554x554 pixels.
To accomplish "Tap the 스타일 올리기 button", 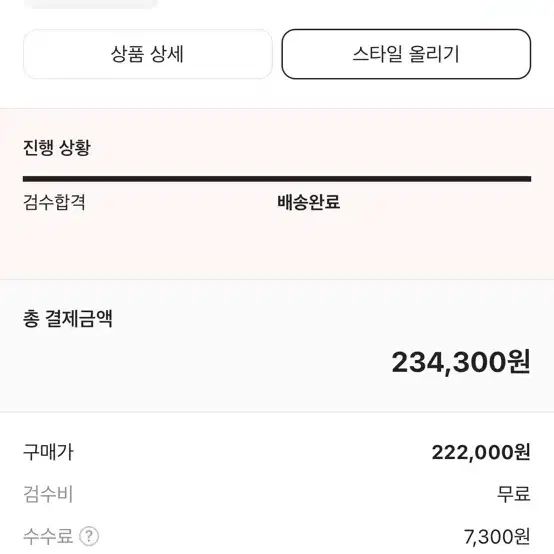I will tap(406, 54).
